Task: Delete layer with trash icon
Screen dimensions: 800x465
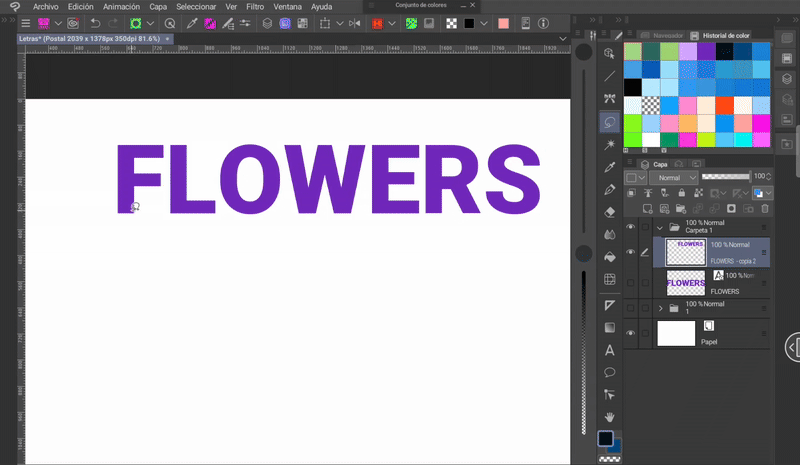Action: tap(765, 208)
